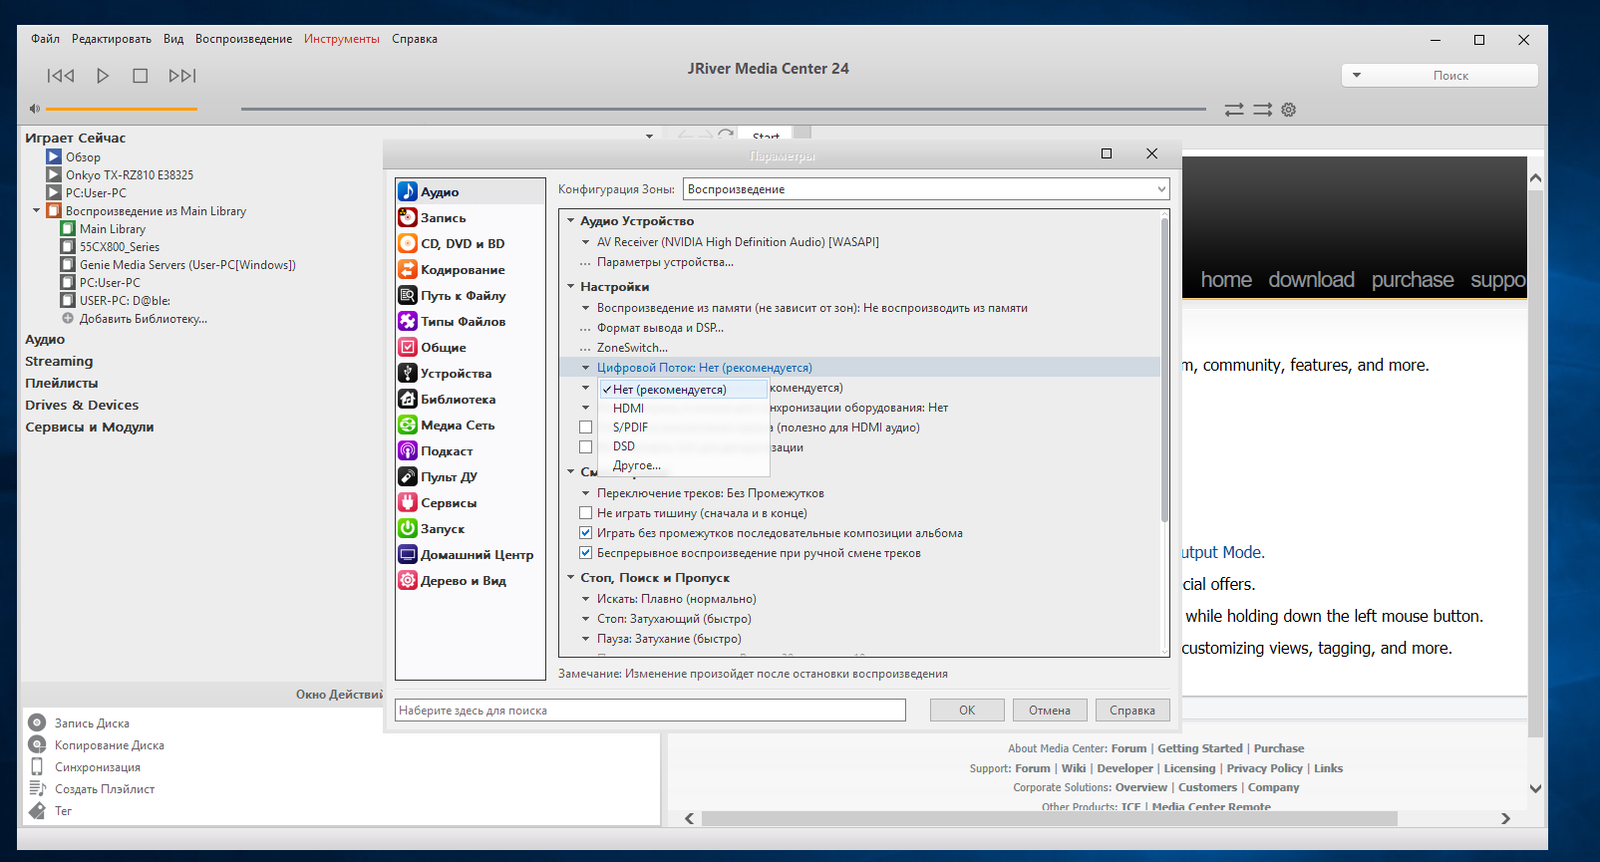Open Формат вывода и DSP... settings

pyautogui.click(x=660, y=328)
